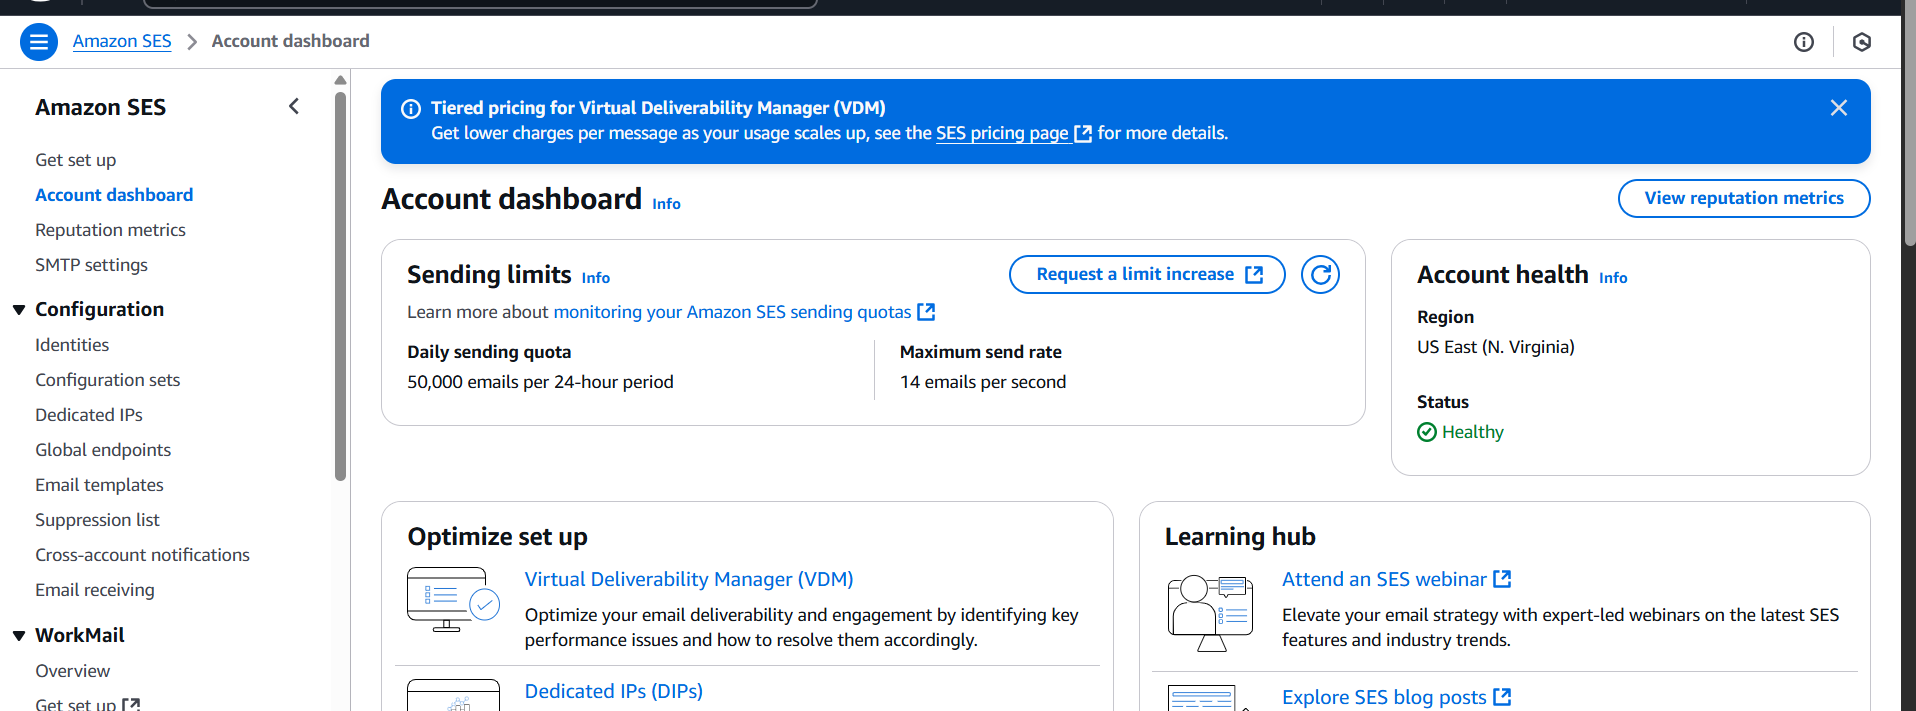Open the hamburger navigation menu

pyautogui.click(x=39, y=42)
